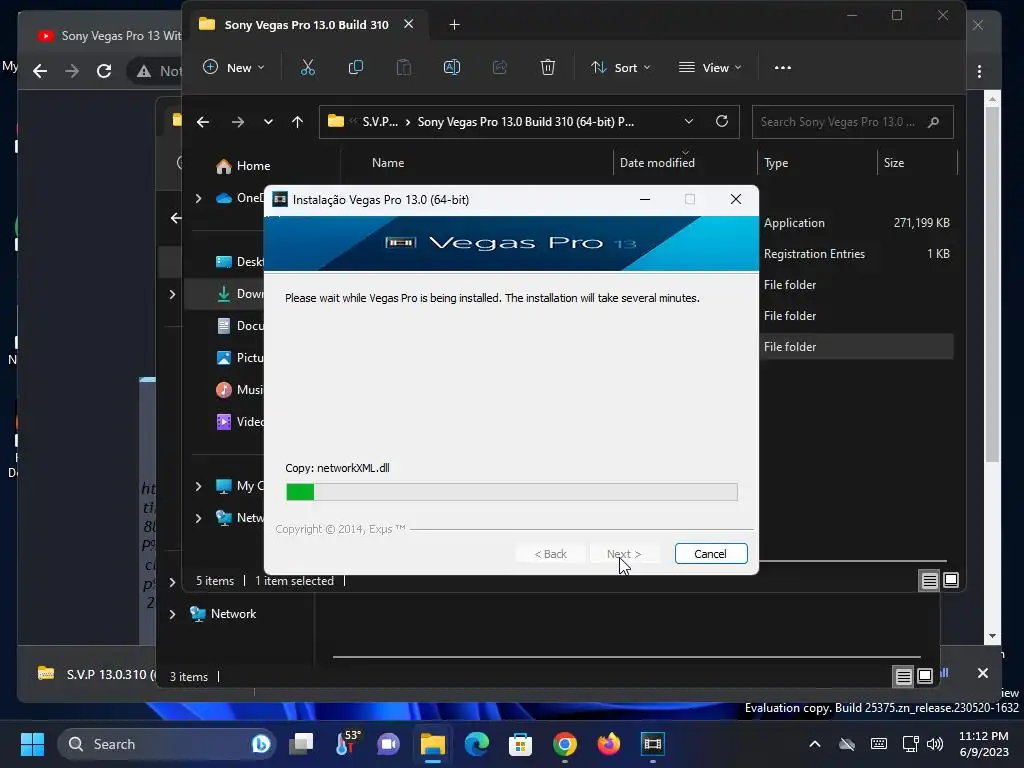Open Microsoft Store from the taskbar
Screen dimensions: 1024x768
click(520, 744)
